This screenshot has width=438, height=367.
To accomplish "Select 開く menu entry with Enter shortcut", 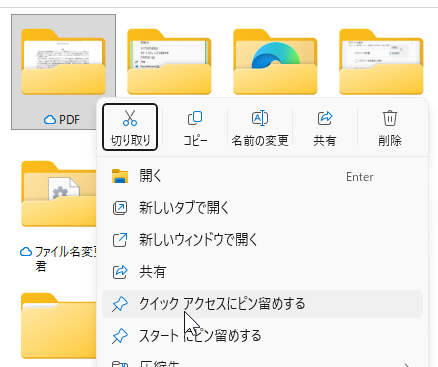I will [262, 176].
